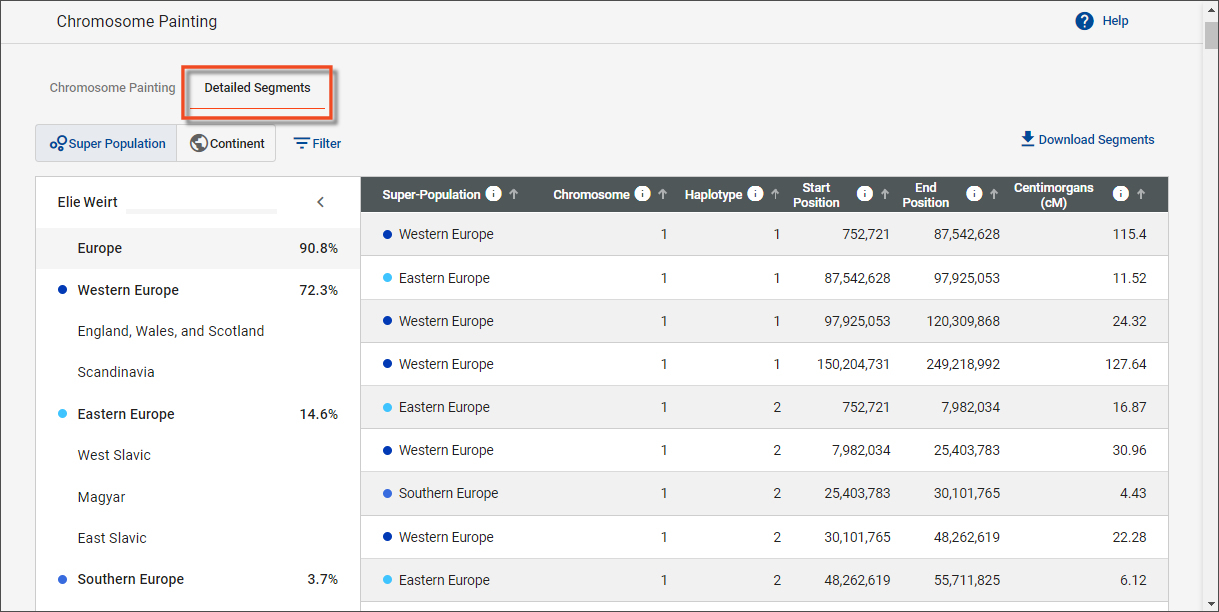This screenshot has height=612, width=1219.
Task: Open the Filter icon
Action: pyautogui.click(x=301, y=143)
